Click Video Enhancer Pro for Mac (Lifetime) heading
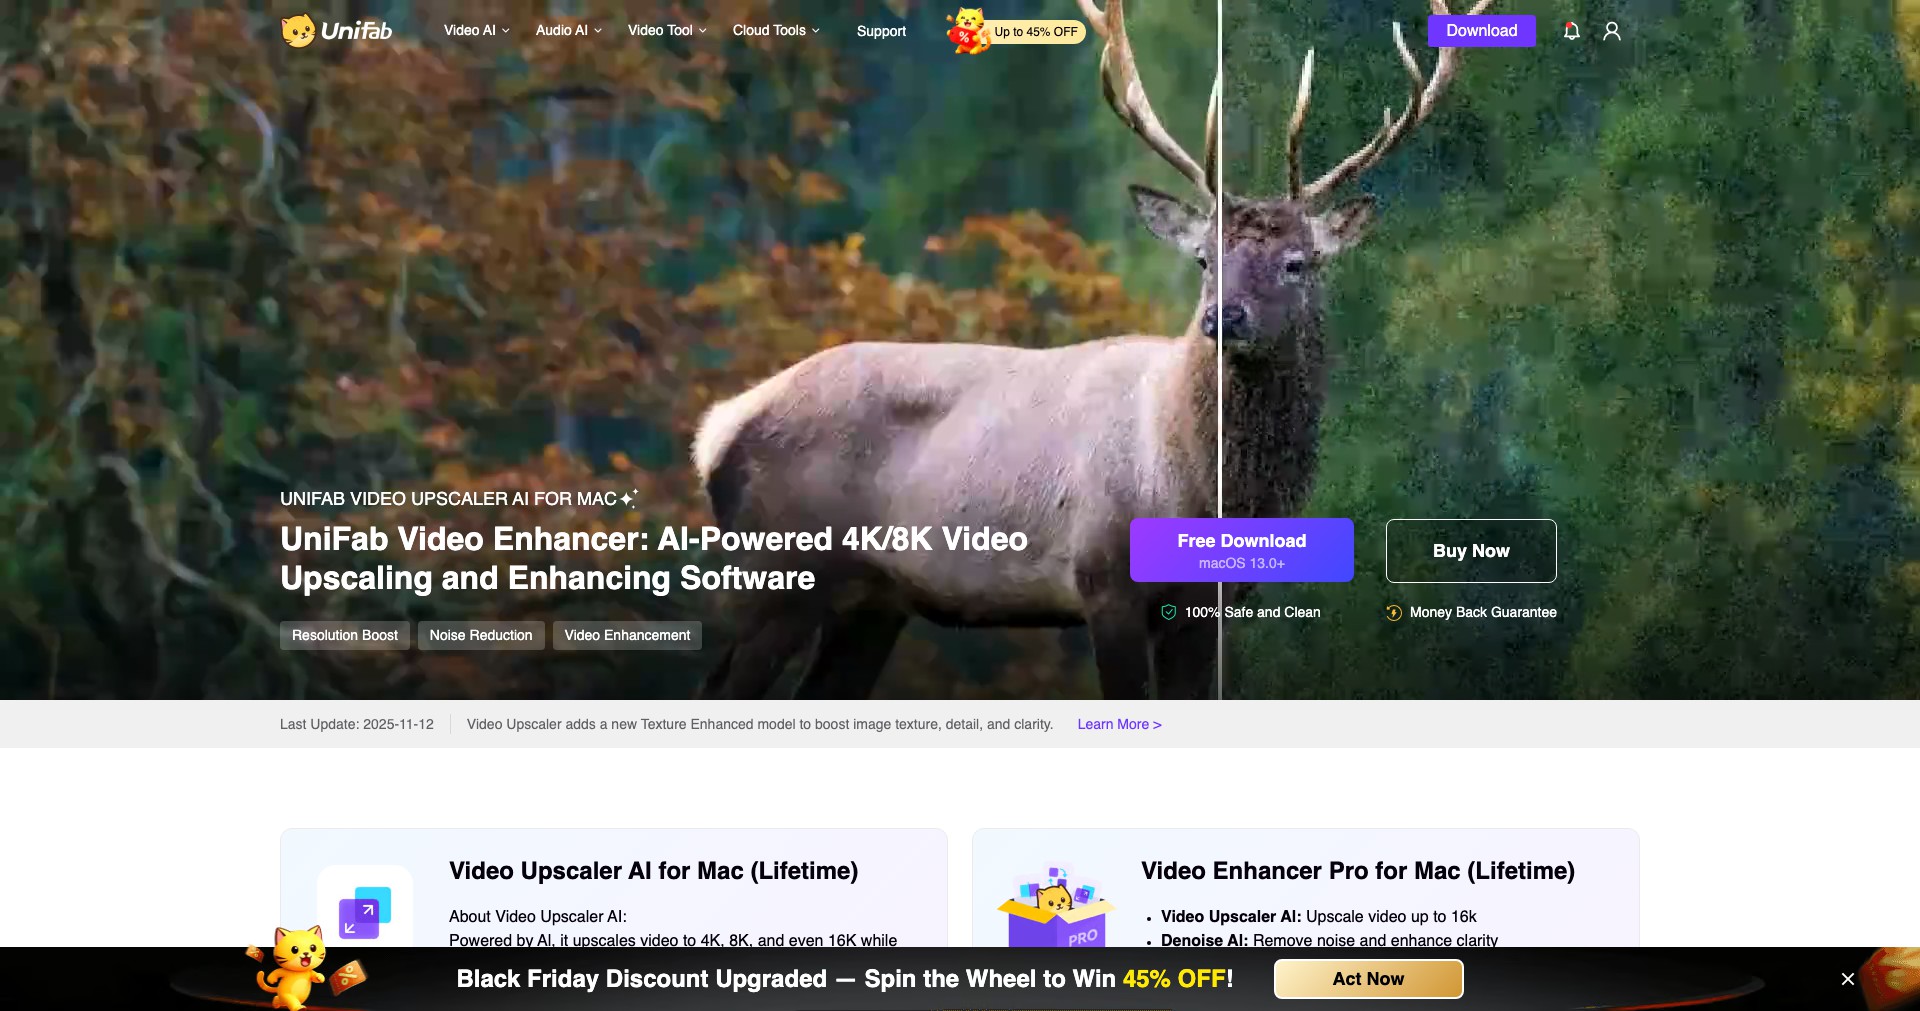Screen dimensions: 1920x1011 point(1358,871)
